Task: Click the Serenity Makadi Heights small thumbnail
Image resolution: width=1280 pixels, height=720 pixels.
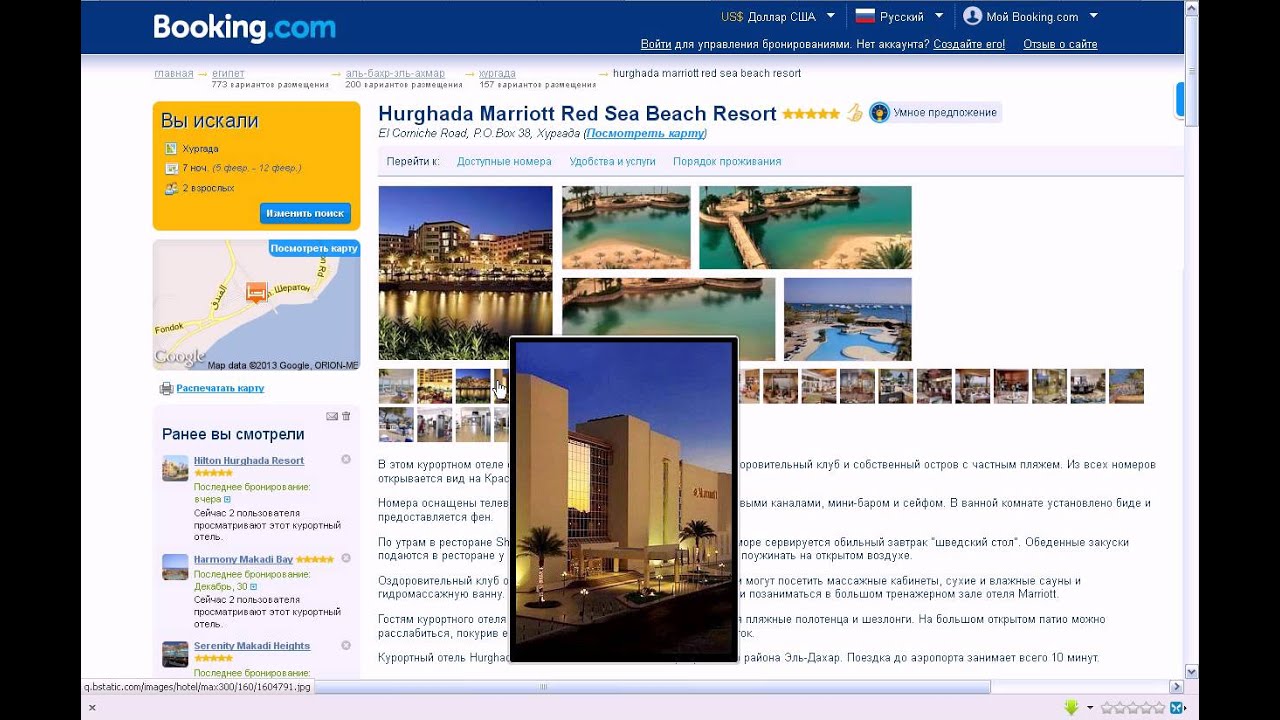Action: point(175,654)
